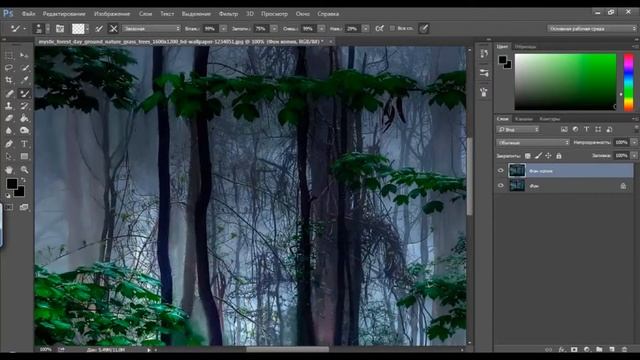Check the 'Все сл.' sample all layers box

(392, 28)
